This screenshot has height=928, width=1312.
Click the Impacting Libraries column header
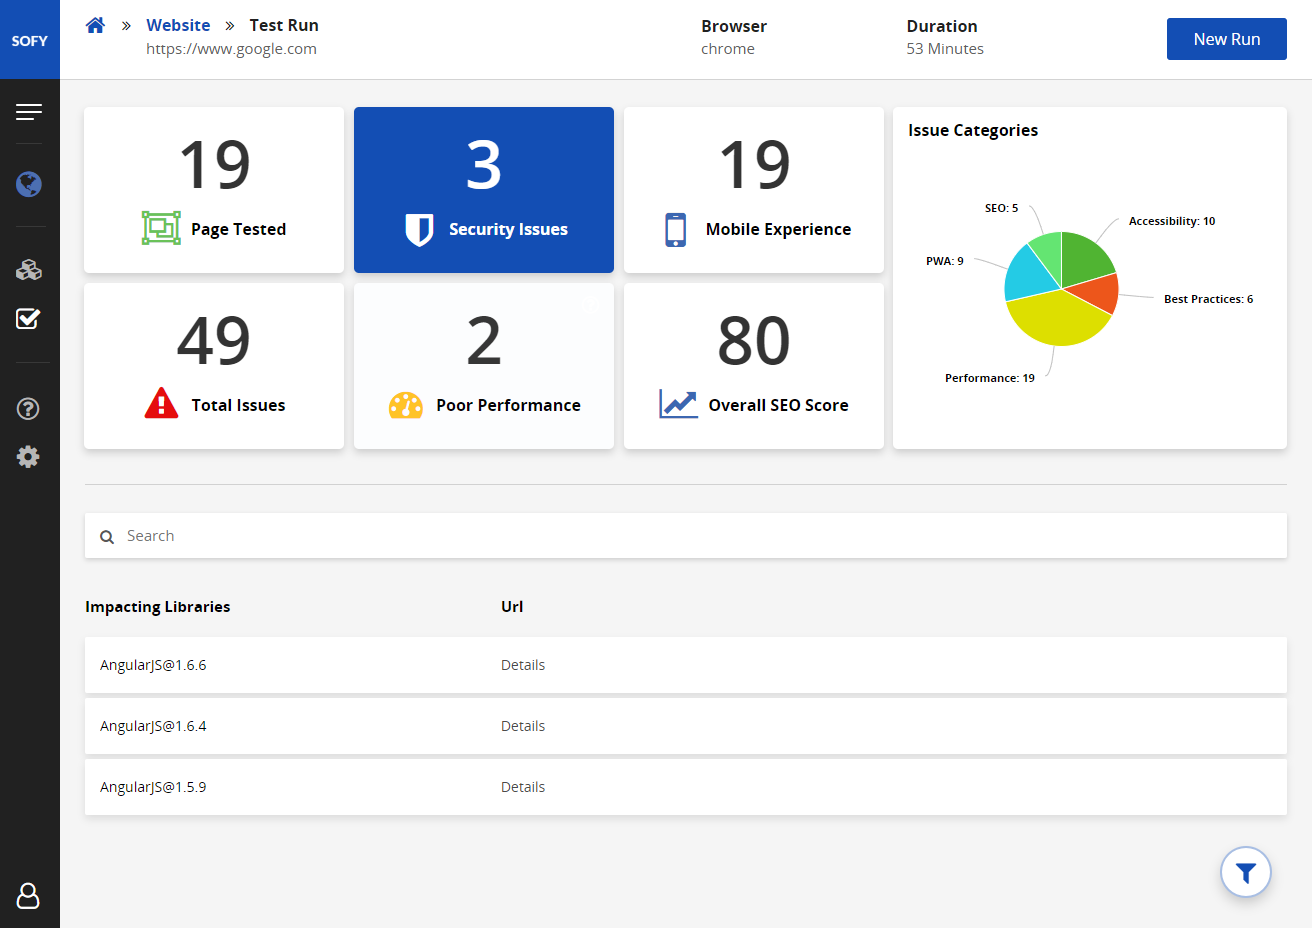pyautogui.click(x=158, y=607)
